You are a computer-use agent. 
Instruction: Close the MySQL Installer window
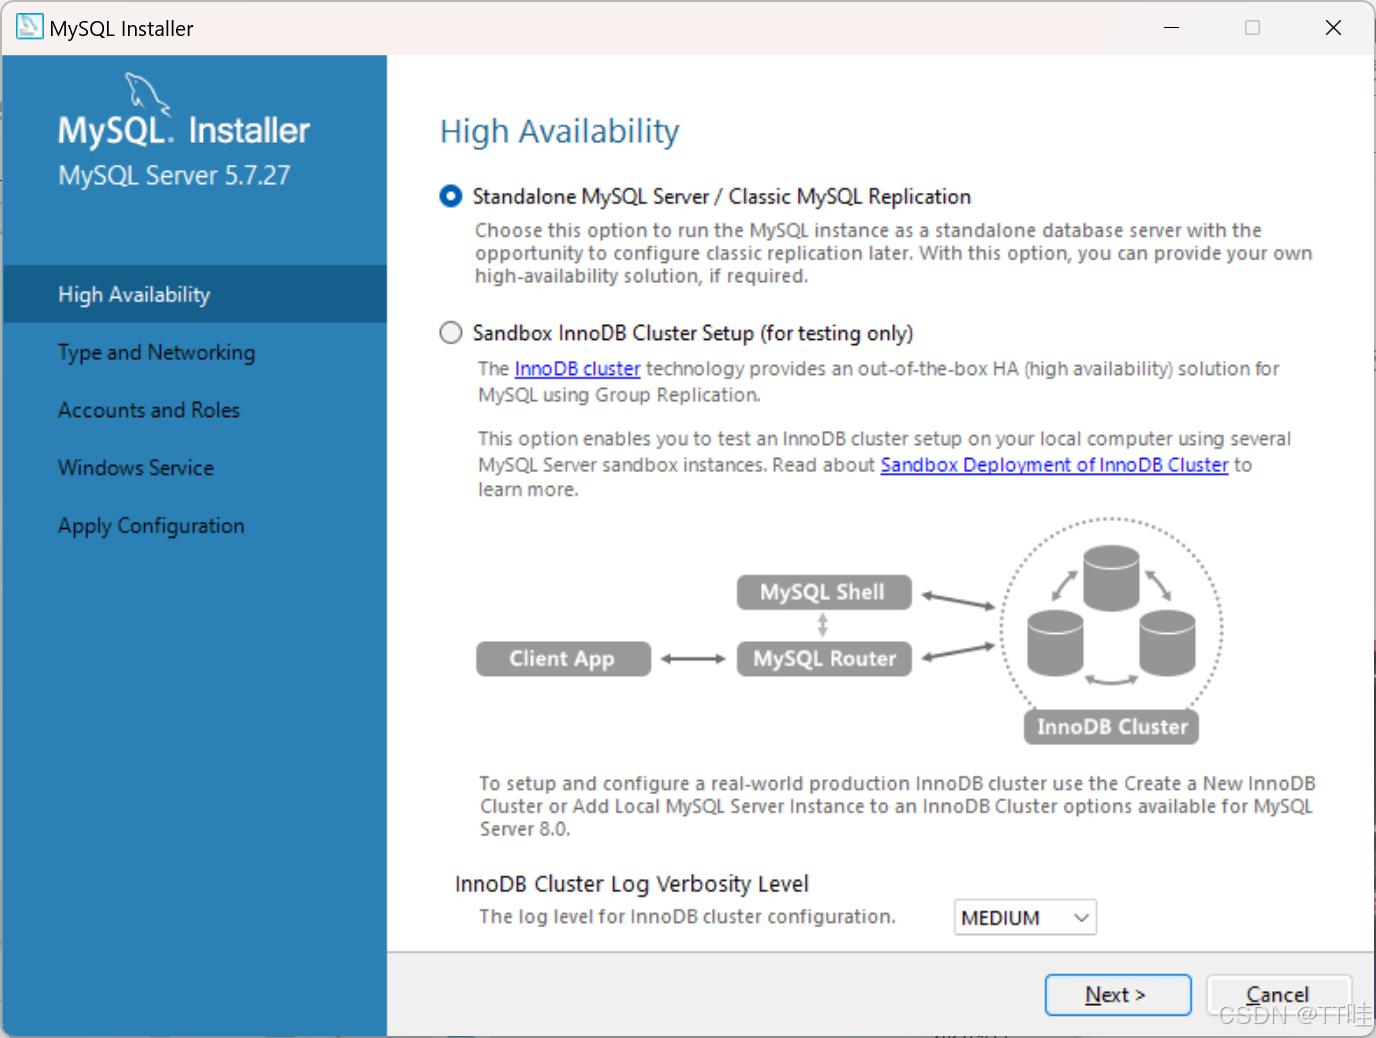(1333, 28)
